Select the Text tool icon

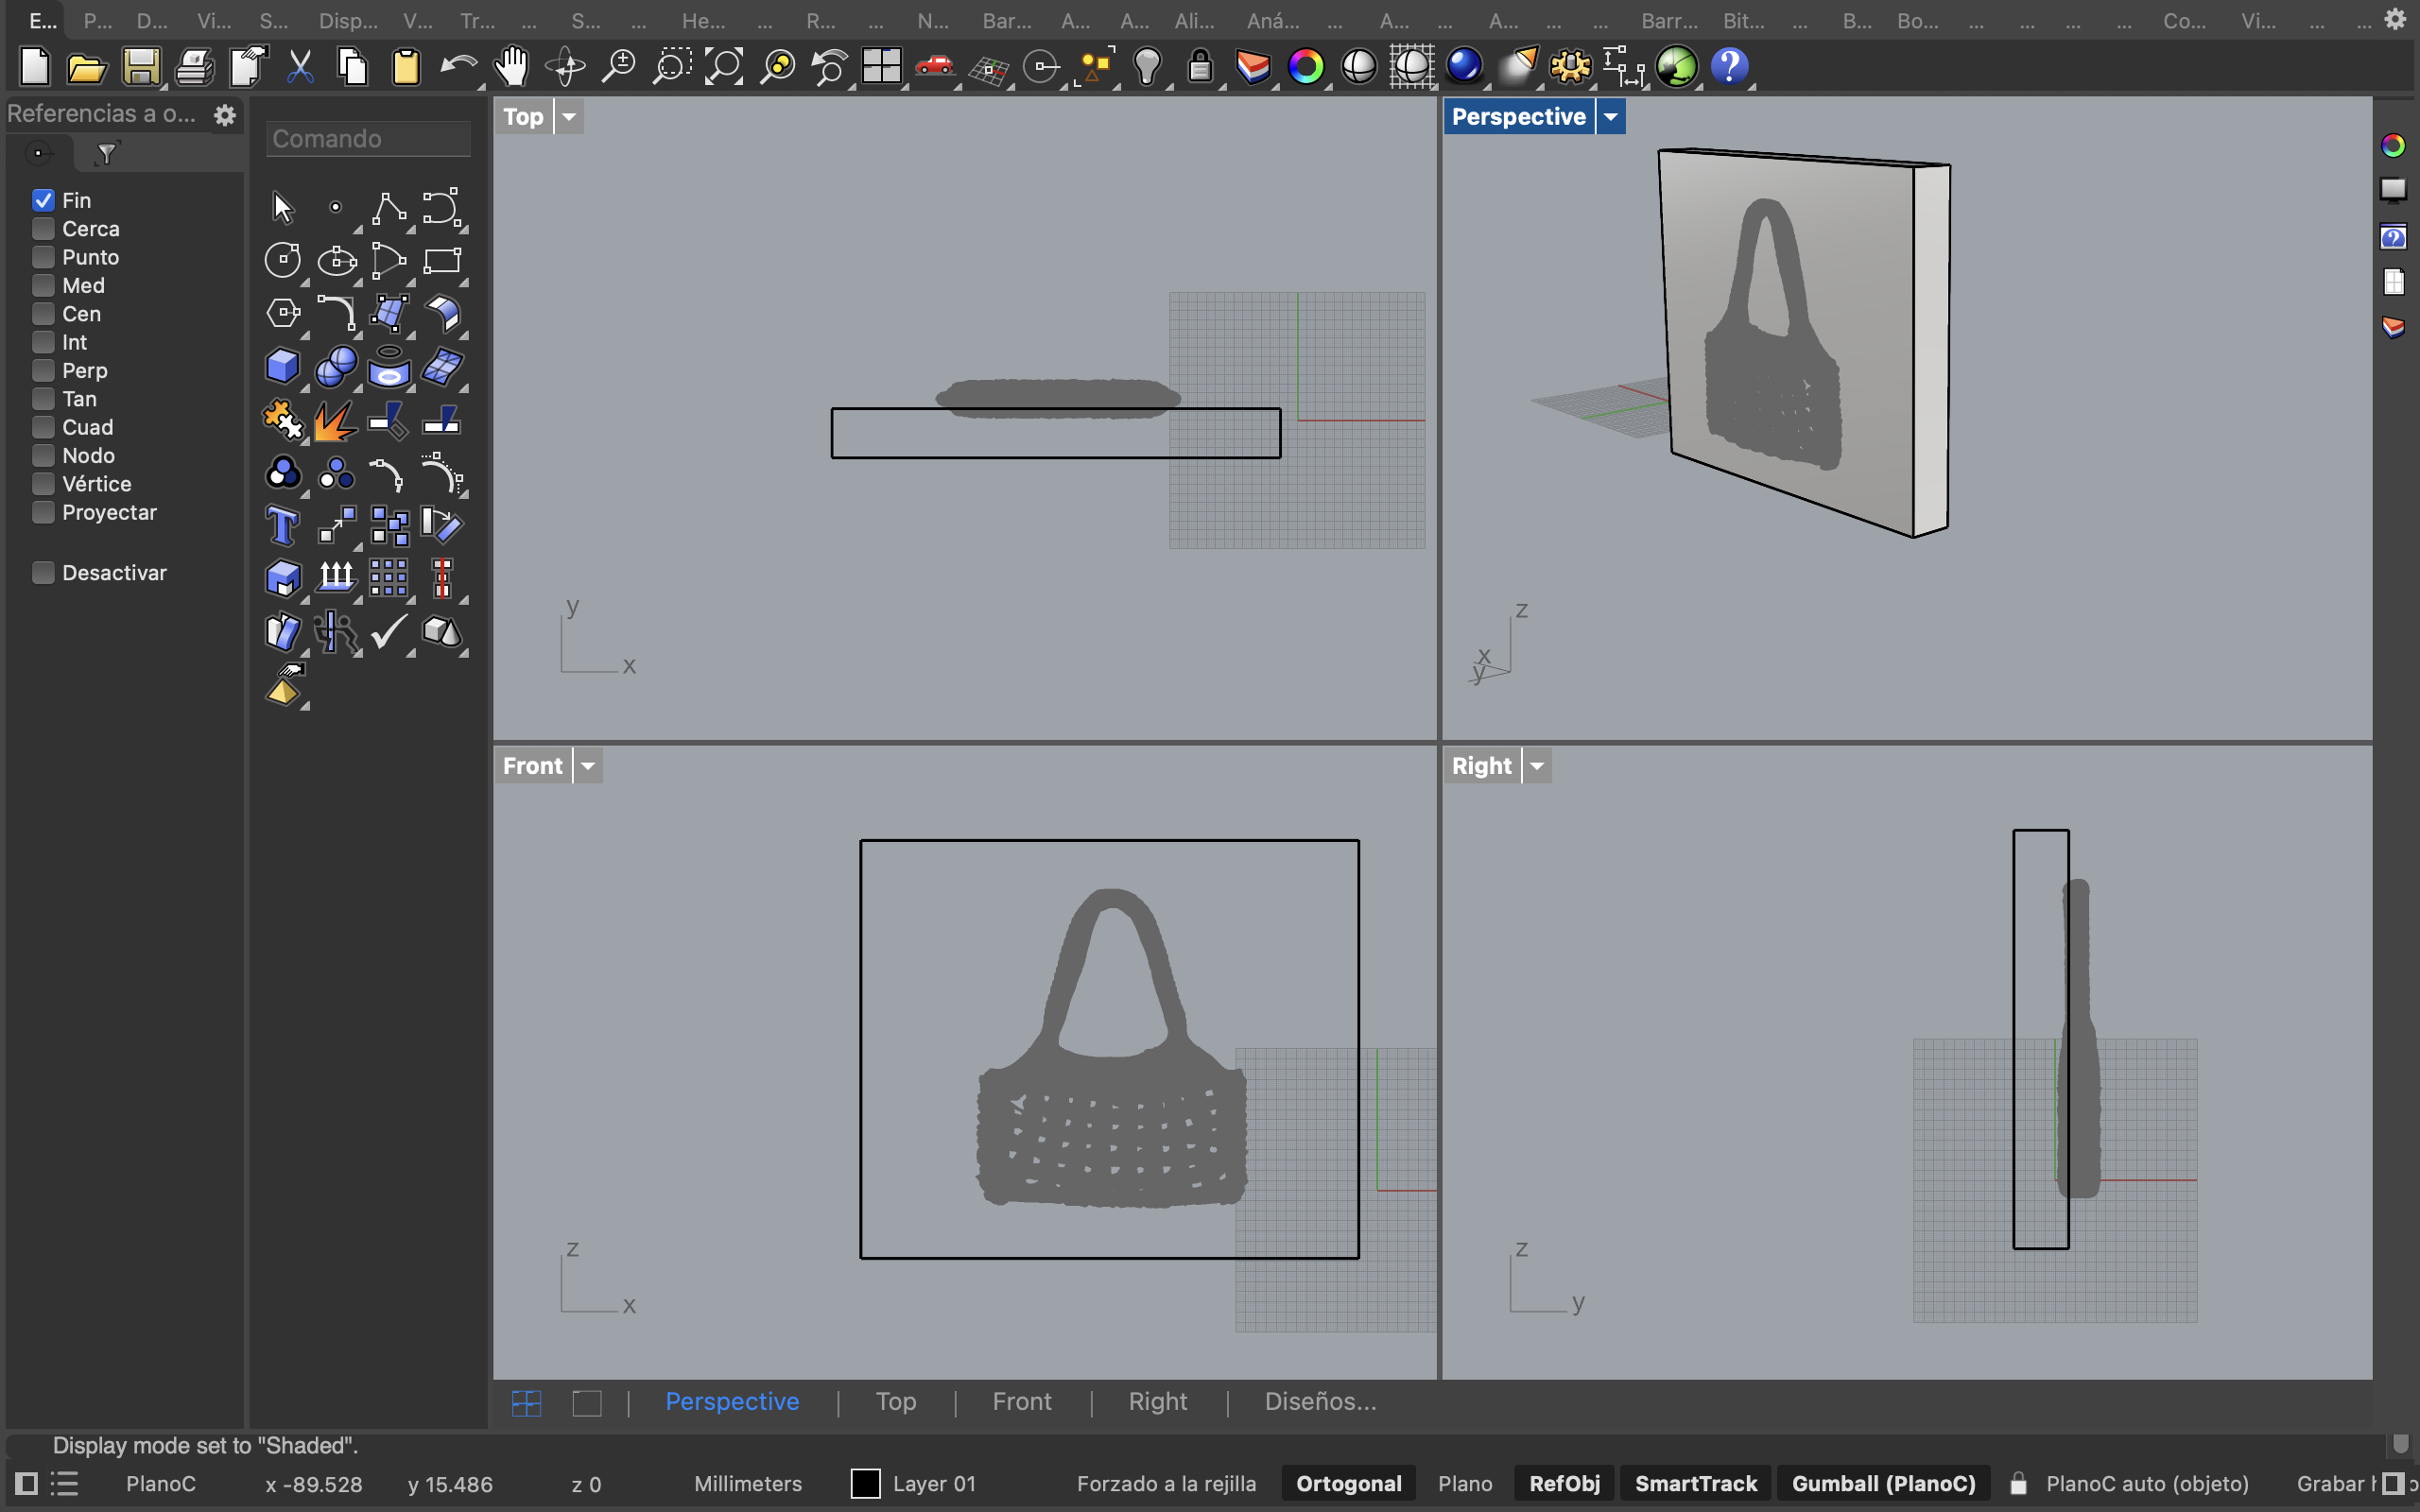click(x=283, y=525)
